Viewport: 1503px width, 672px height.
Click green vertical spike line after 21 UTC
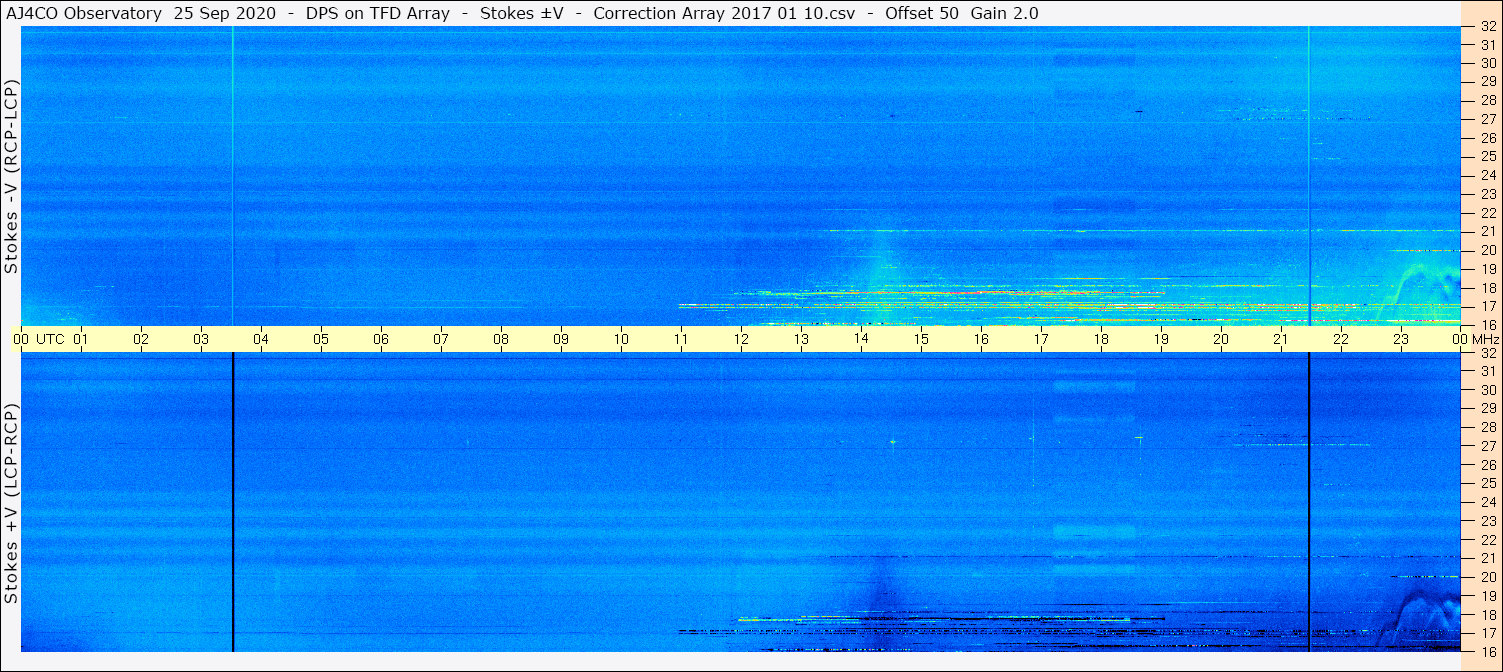pyautogui.click(x=1308, y=175)
